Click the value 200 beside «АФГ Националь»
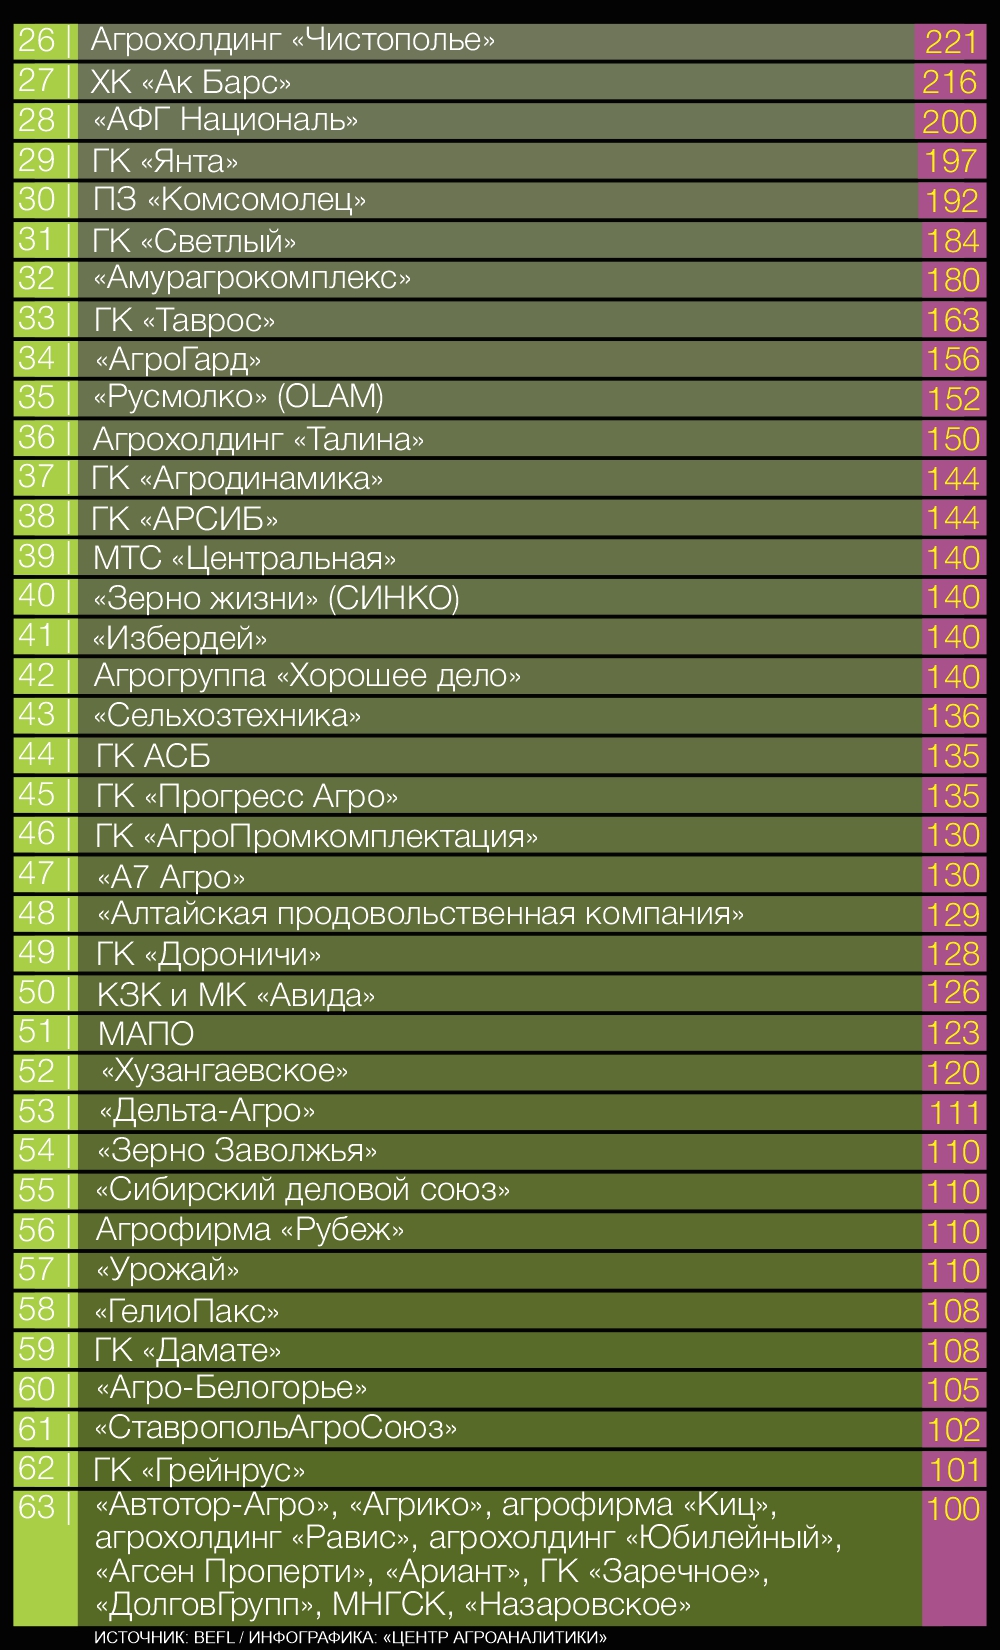The height and width of the screenshot is (1650, 1000). click(950, 121)
